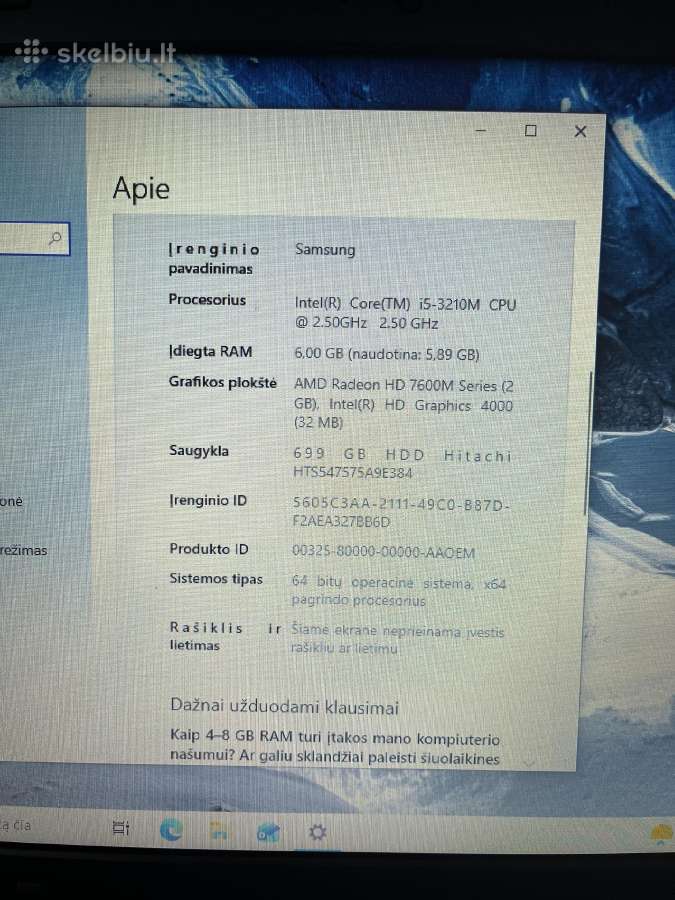Viewport: 675px width, 900px height.
Task: Select the device name value 'Samsung'
Action: point(325,250)
